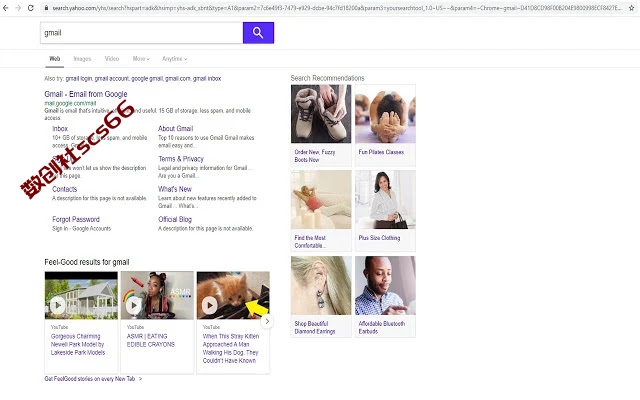Click the diamond earrings image
The width and height of the screenshot is (640, 400).
321,285
